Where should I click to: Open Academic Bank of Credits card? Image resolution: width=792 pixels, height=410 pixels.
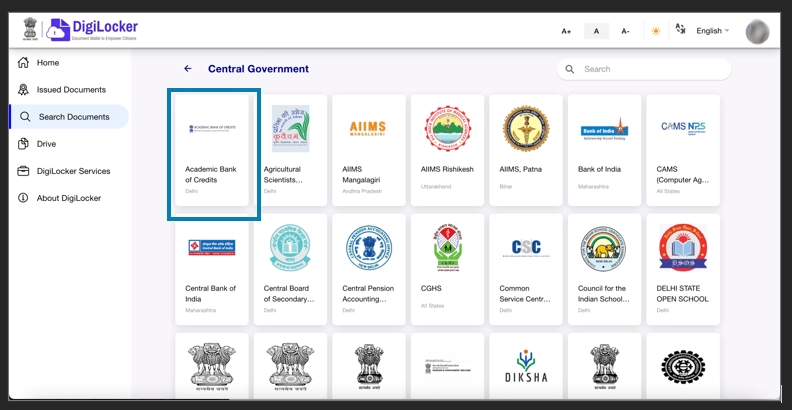(212, 150)
